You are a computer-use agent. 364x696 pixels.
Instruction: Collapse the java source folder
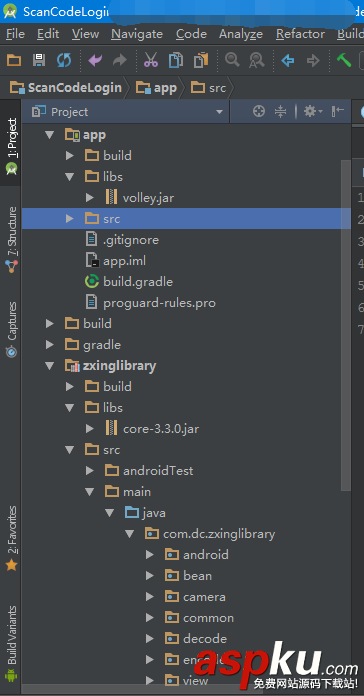(109, 513)
